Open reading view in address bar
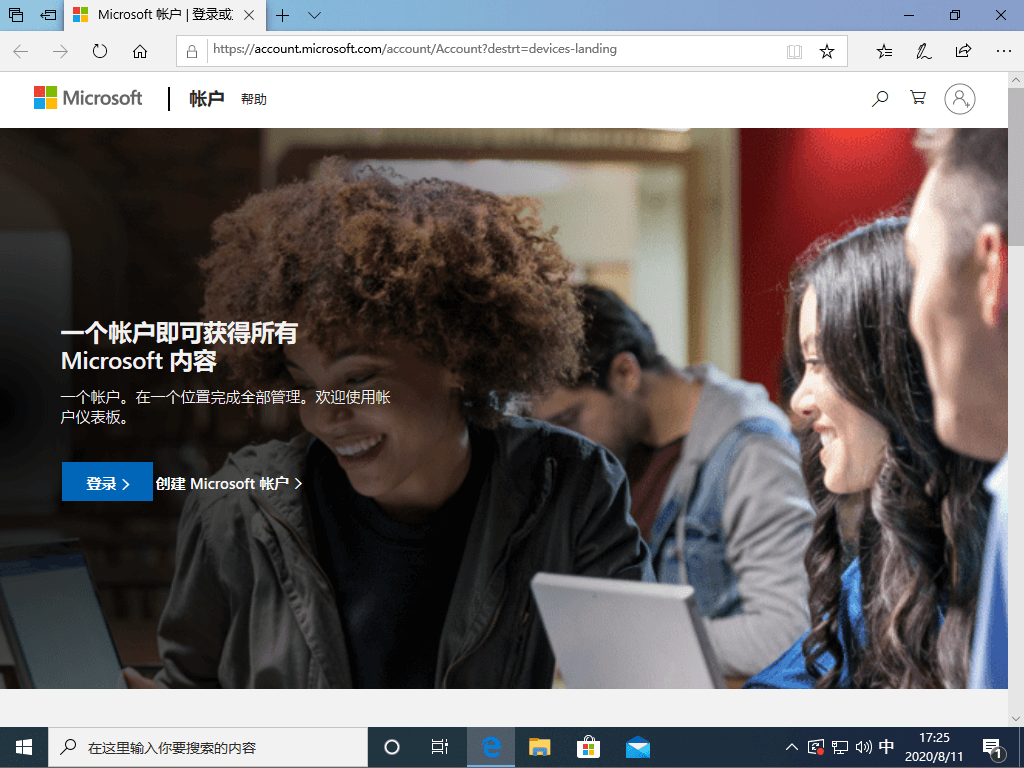1024x768 pixels. pos(794,51)
